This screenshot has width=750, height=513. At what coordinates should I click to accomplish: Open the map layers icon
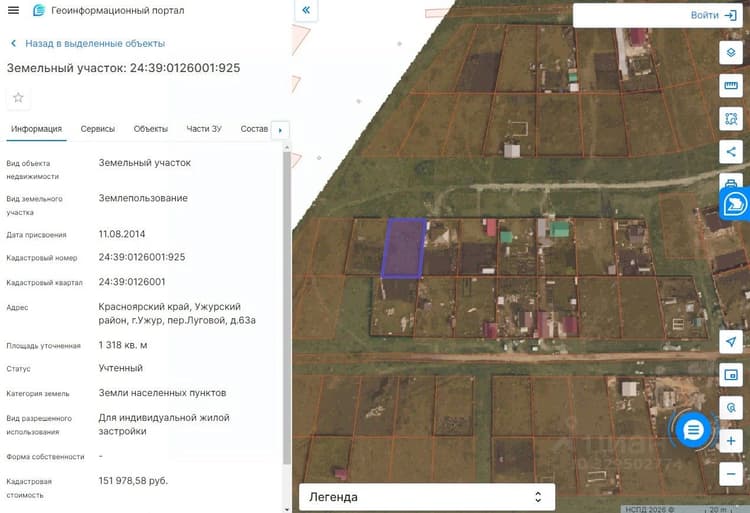pos(731,52)
